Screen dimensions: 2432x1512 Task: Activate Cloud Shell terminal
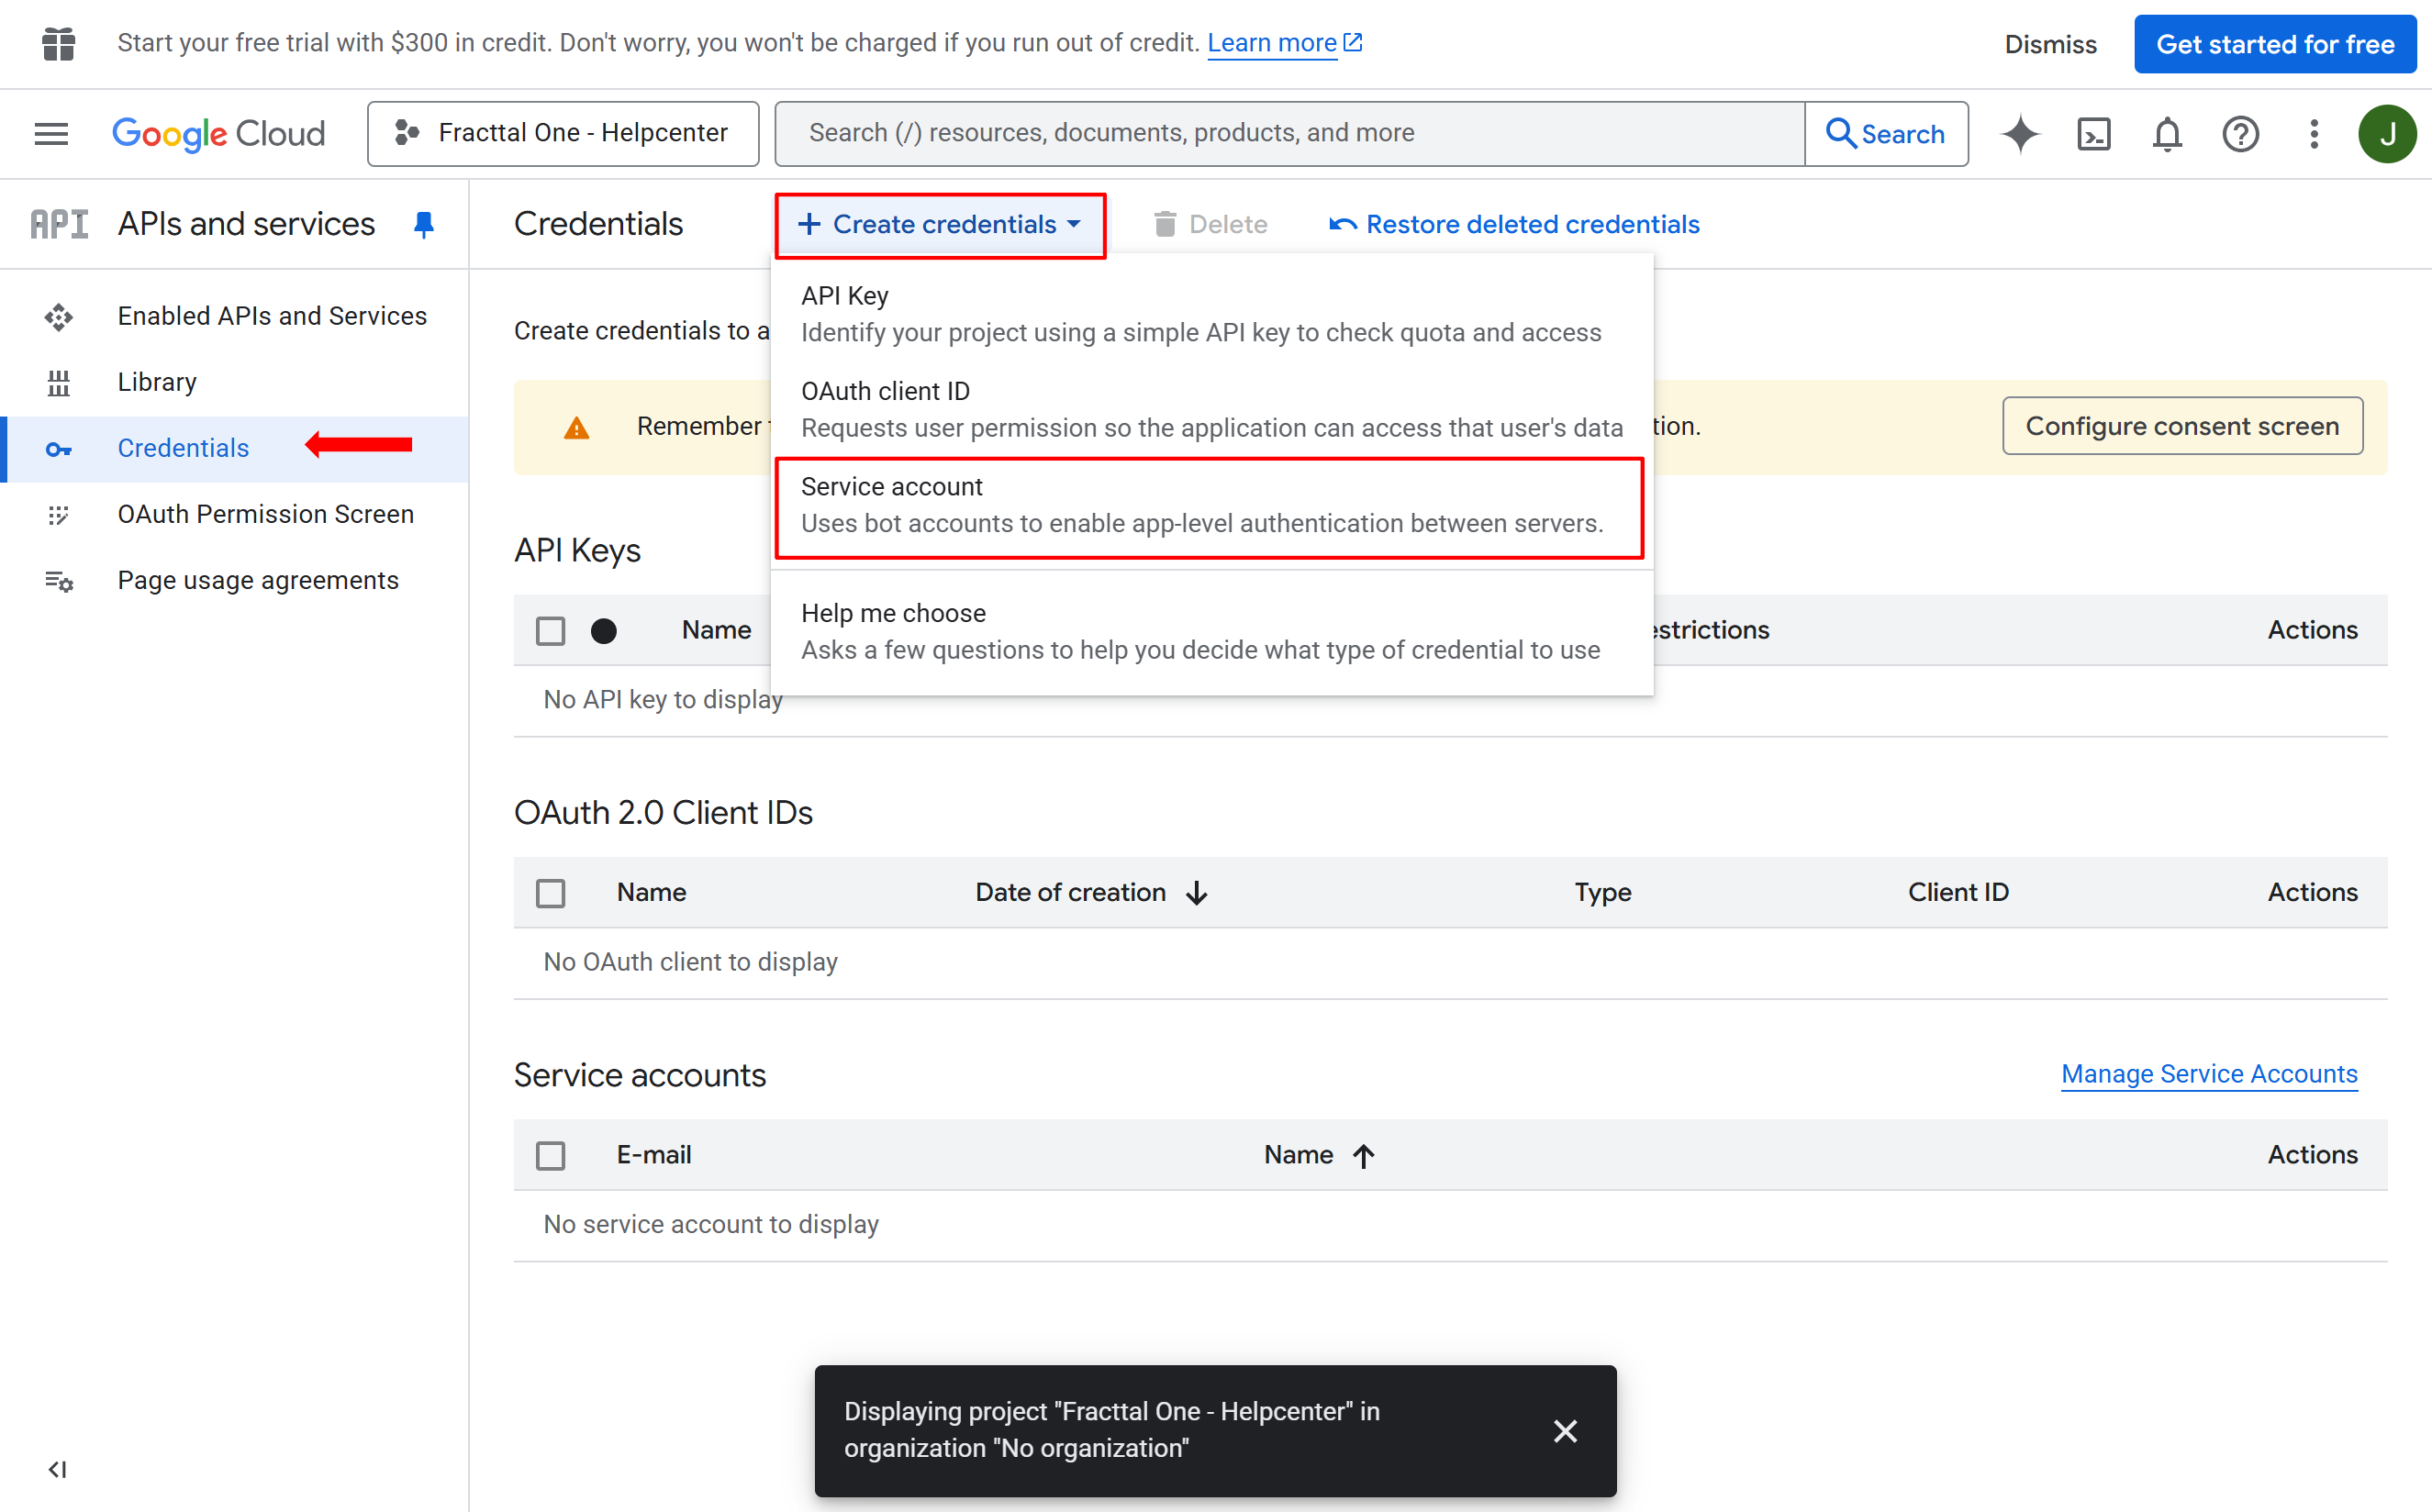(2094, 133)
